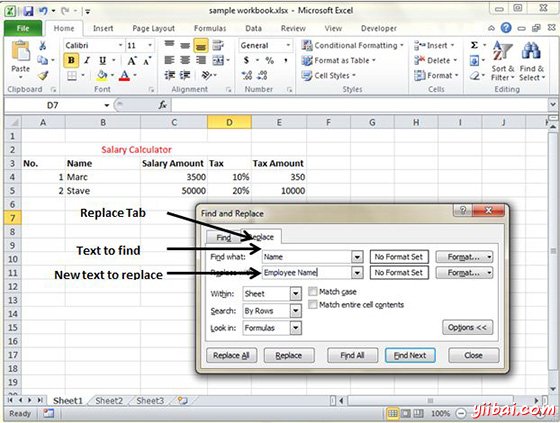Click the Top Align icon

[x=169, y=45]
